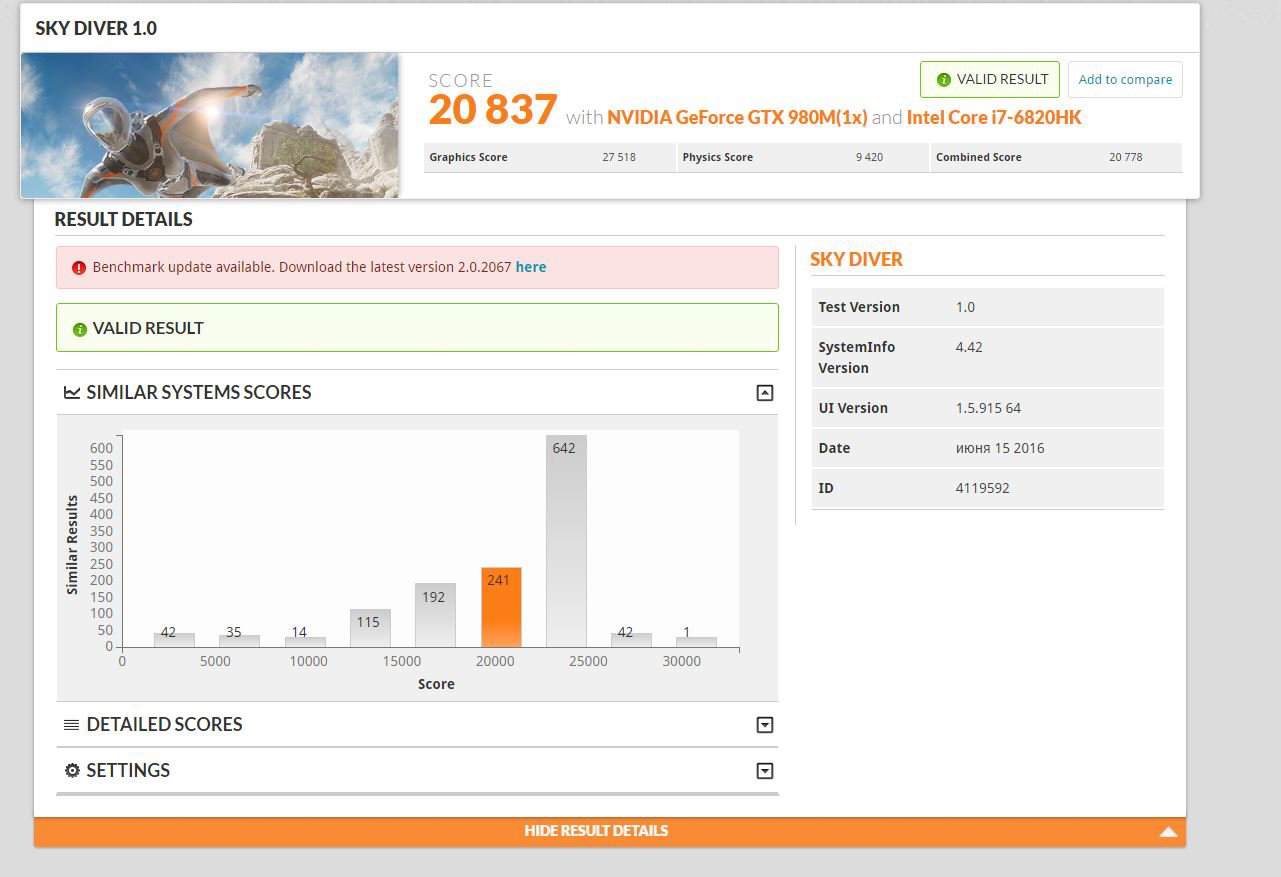
Task: Click Intel Core i7-6820HK link
Action: (994, 117)
